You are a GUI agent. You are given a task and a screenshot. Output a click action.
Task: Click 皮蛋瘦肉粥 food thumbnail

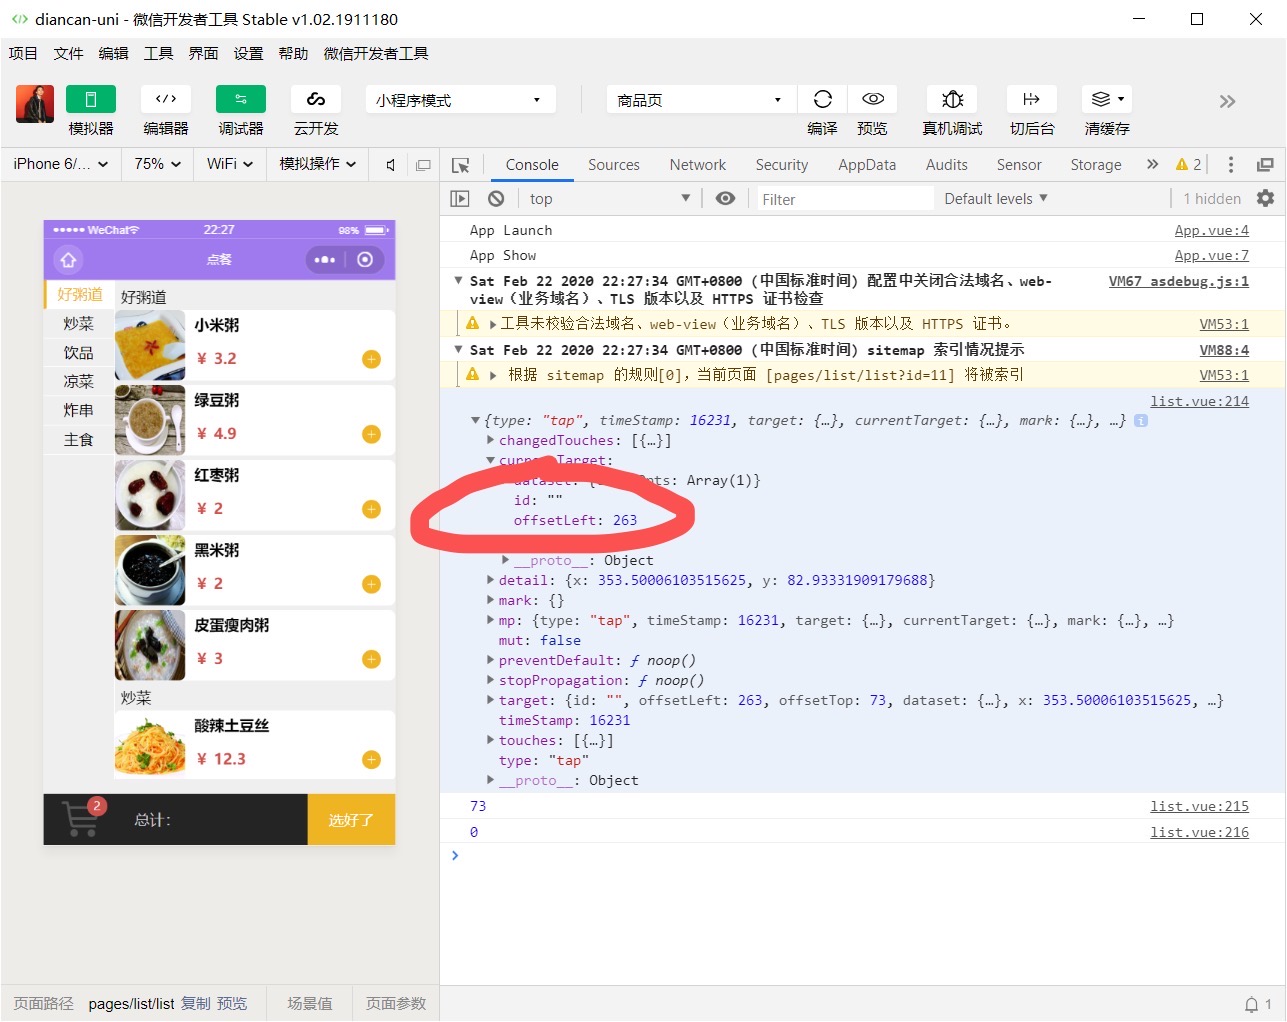(150, 645)
